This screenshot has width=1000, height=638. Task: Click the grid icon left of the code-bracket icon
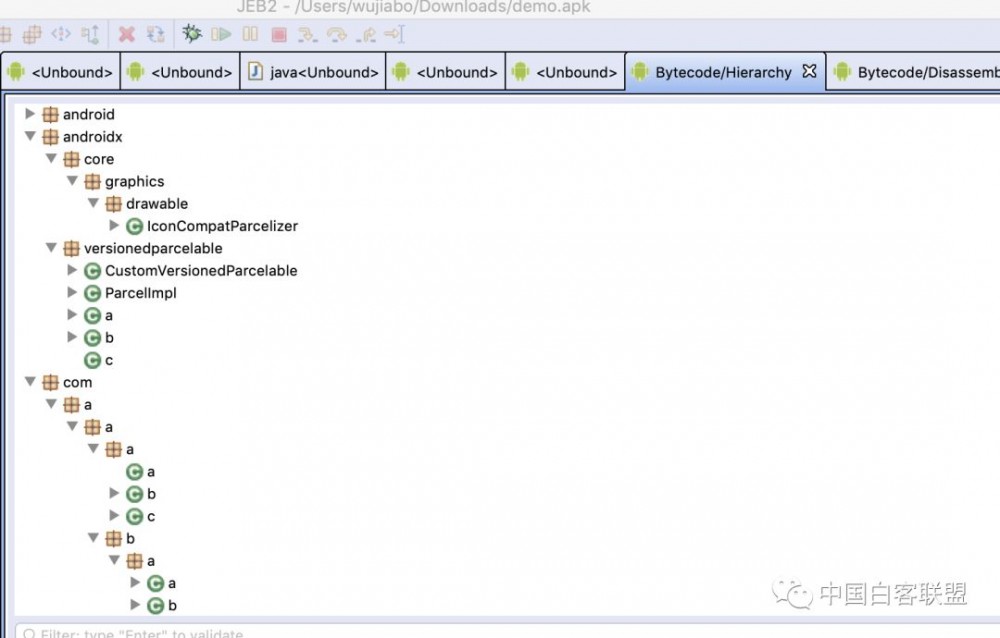coord(32,34)
